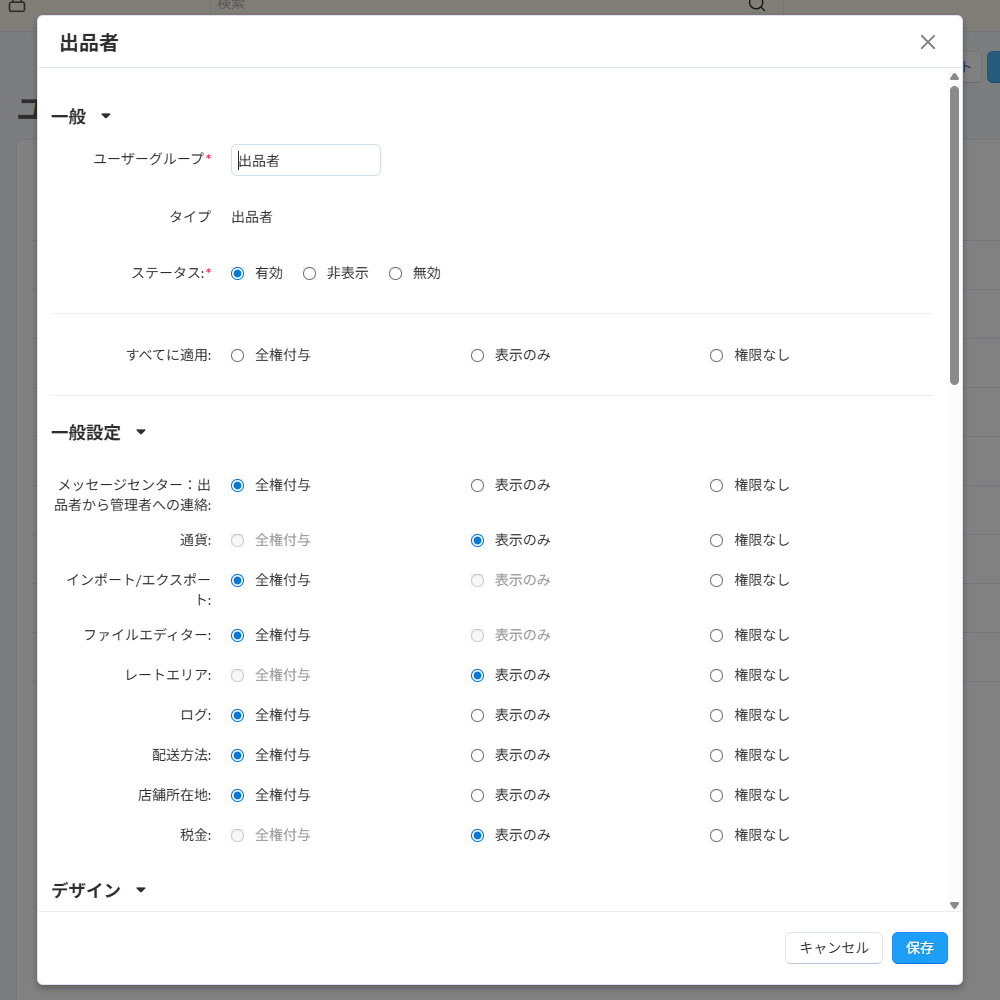
Task: Select 権限なし for インポート/エクスポート
Action: click(x=716, y=580)
